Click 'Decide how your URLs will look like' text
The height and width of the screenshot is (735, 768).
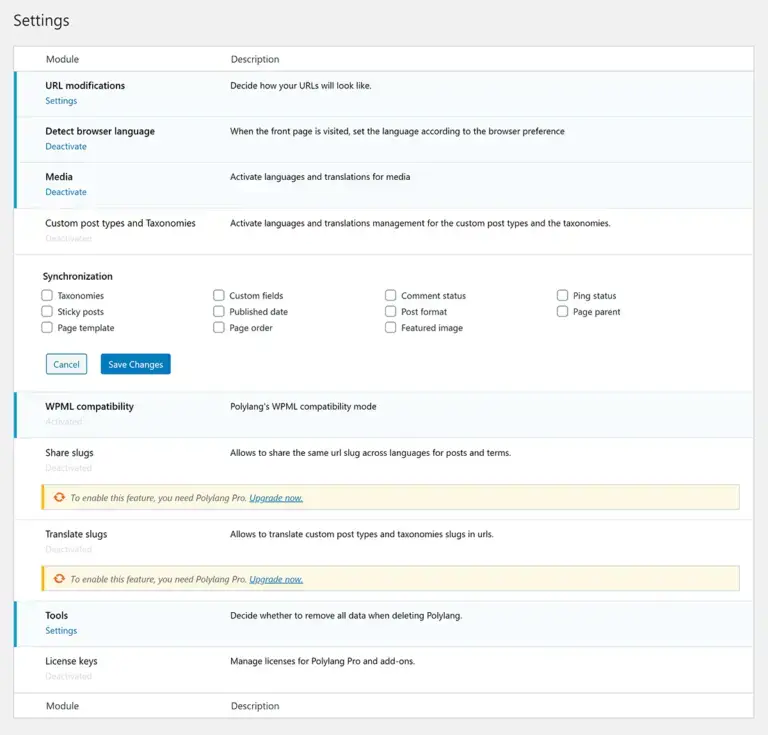click(x=301, y=86)
